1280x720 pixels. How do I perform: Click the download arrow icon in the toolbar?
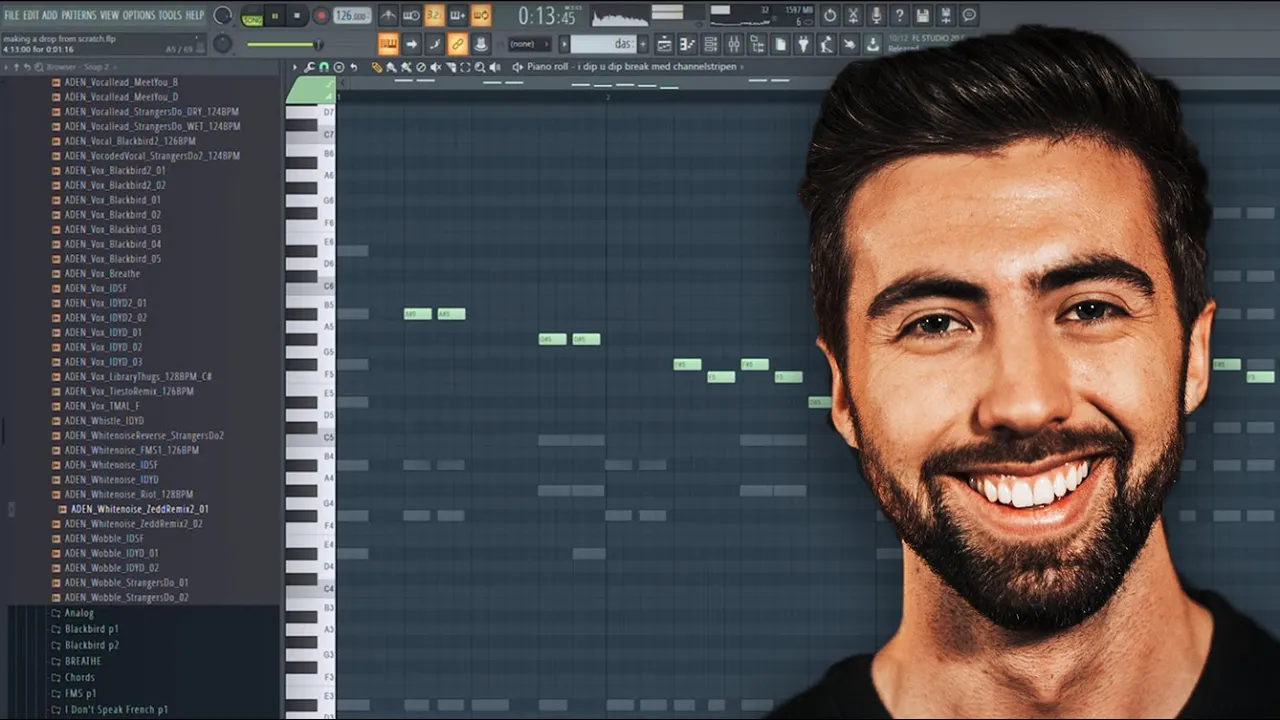873,44
